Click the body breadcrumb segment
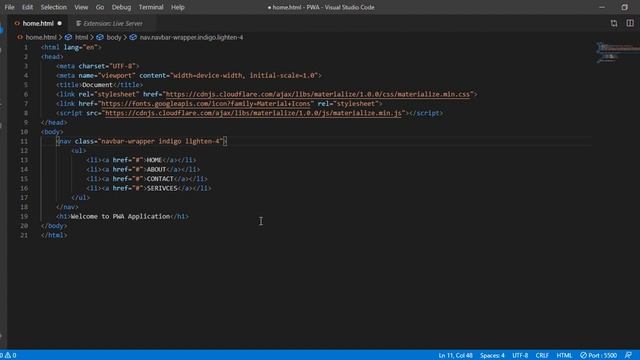The width and height of the screenshot is (640, 360). (114, 38)
